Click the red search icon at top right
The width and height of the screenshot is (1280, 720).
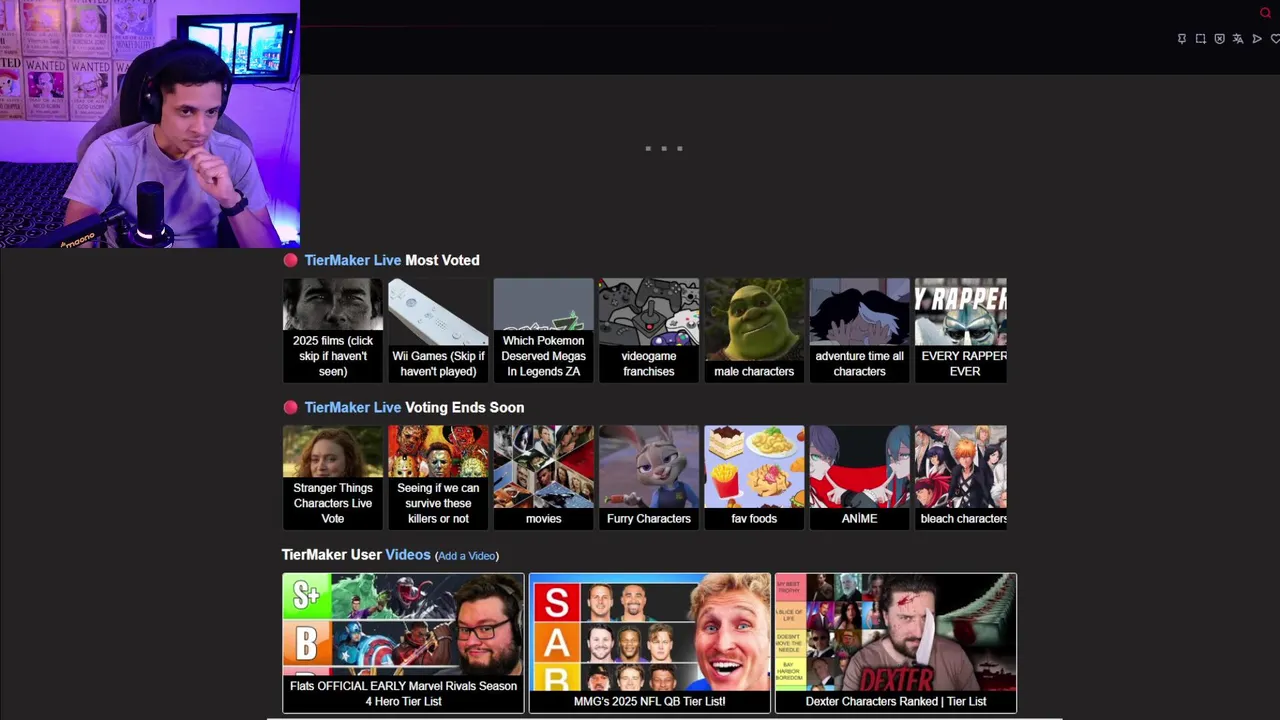[1265, 13]
